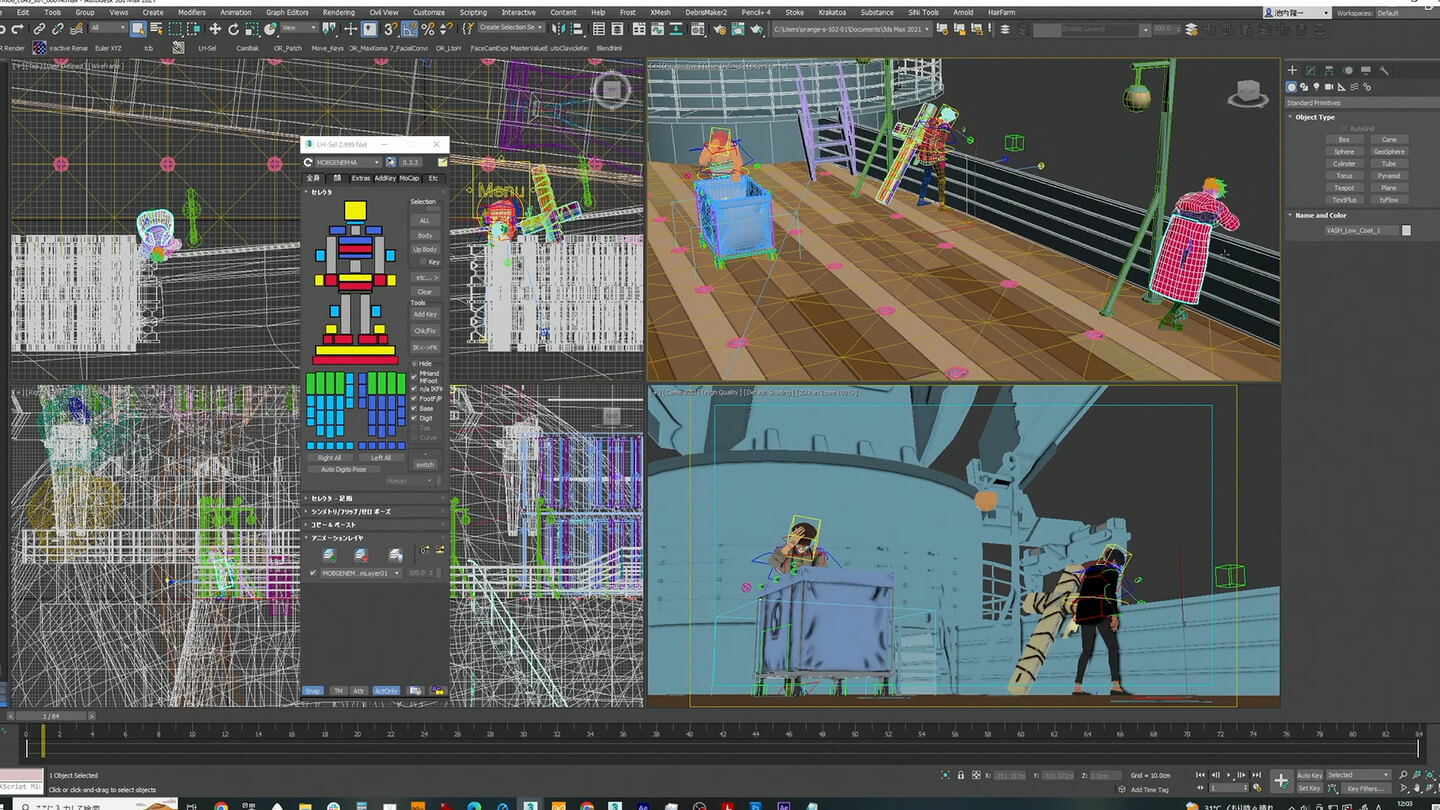
Task: Open the Hierarchy panel icon
Action: coord(1329,70)
